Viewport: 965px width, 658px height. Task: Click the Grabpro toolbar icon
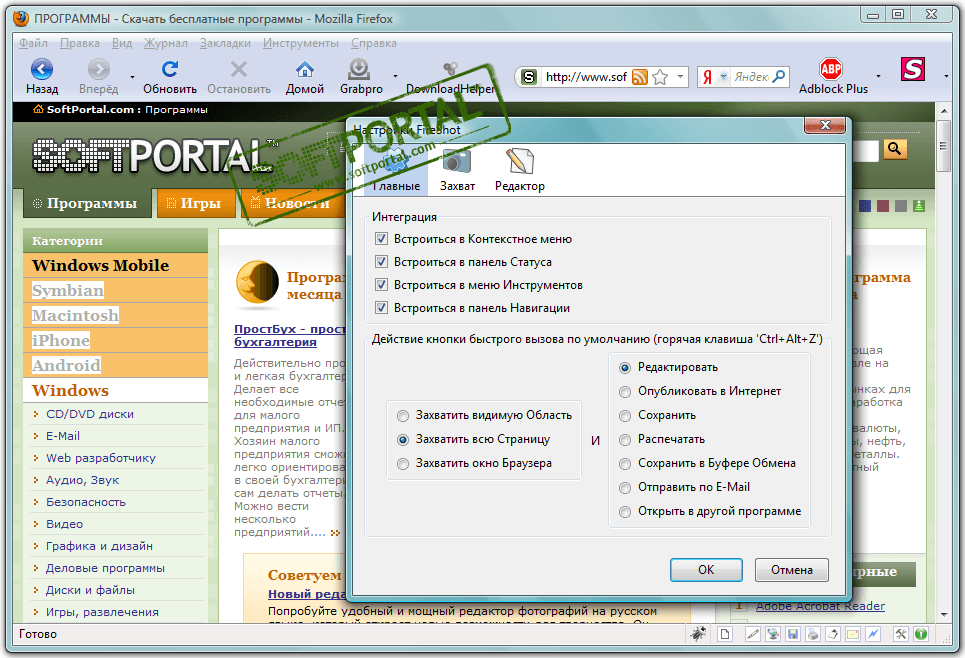point(359,70)
